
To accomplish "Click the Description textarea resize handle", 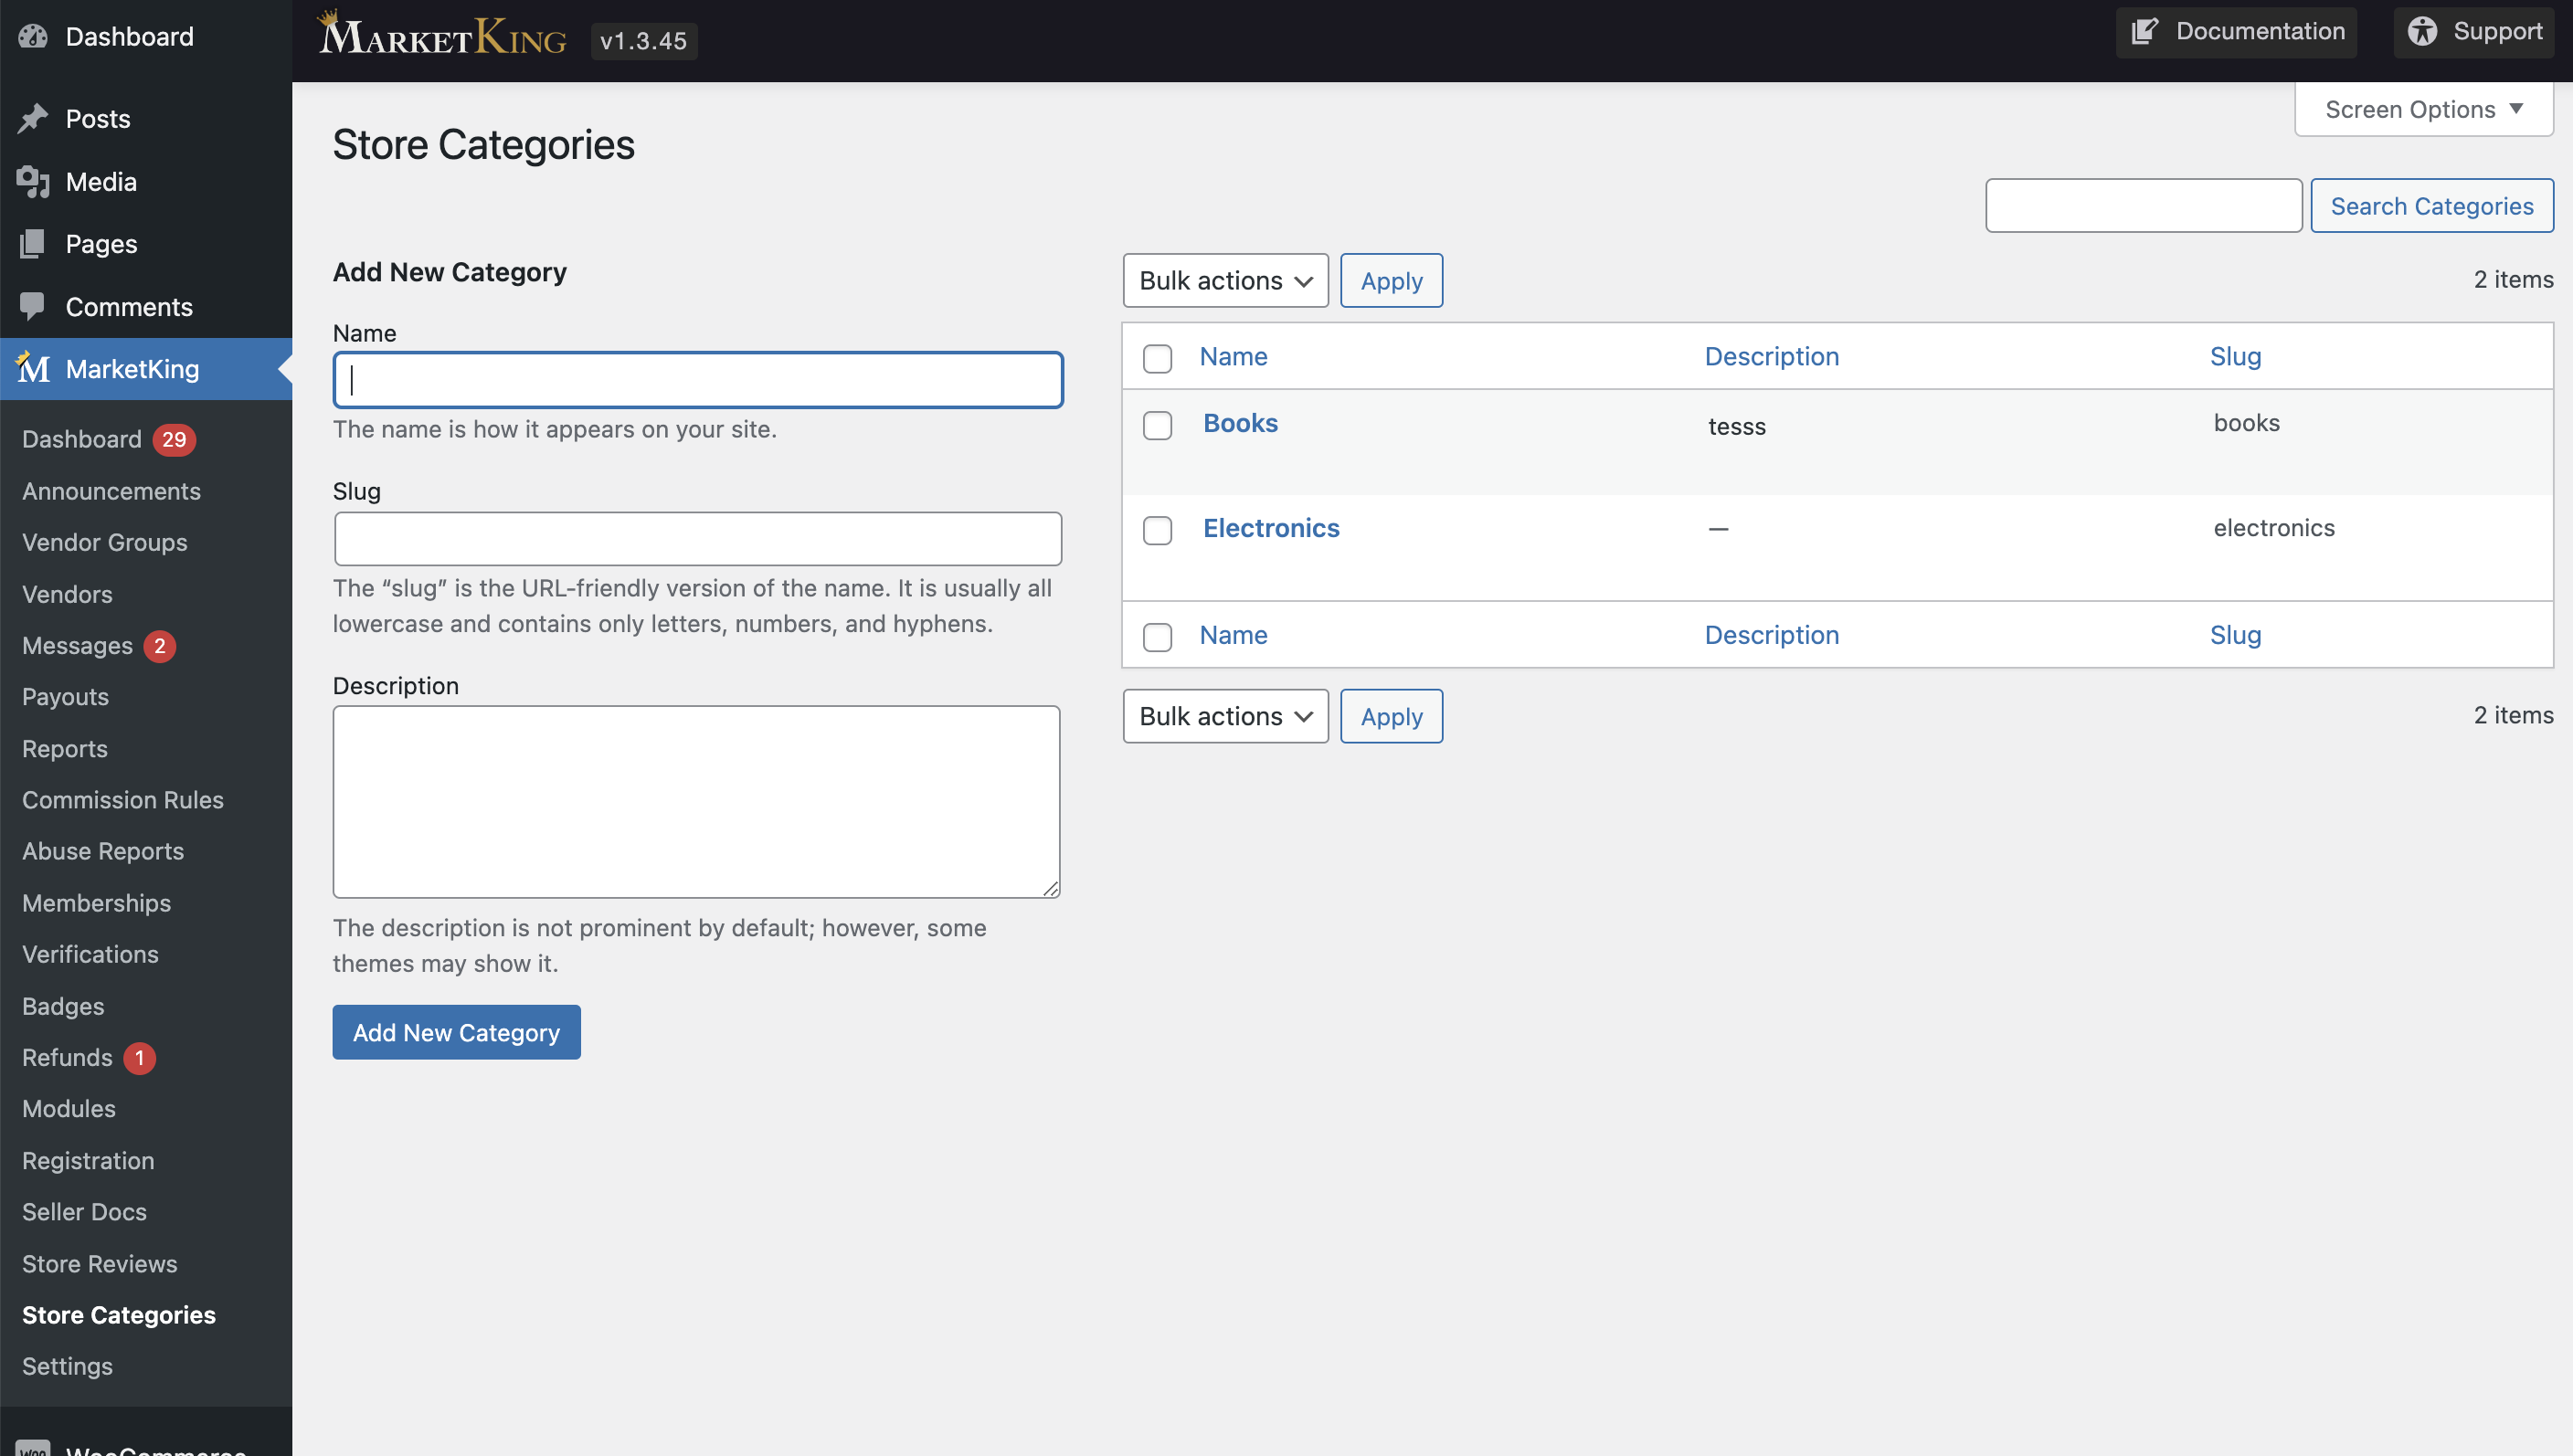I will (x=1050, y=888).
